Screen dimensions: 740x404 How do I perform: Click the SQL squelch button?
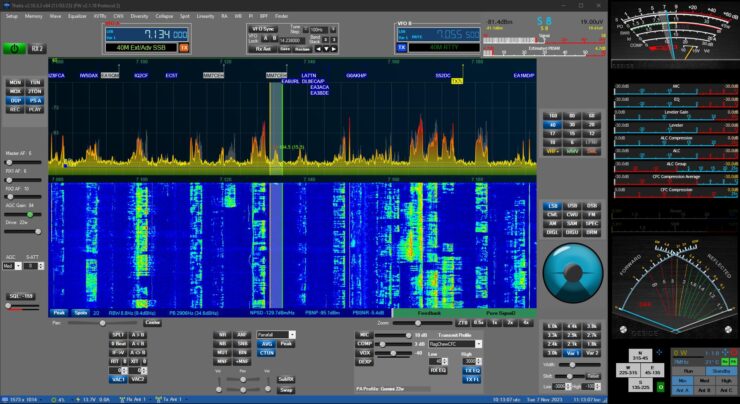tap(21, 296)
